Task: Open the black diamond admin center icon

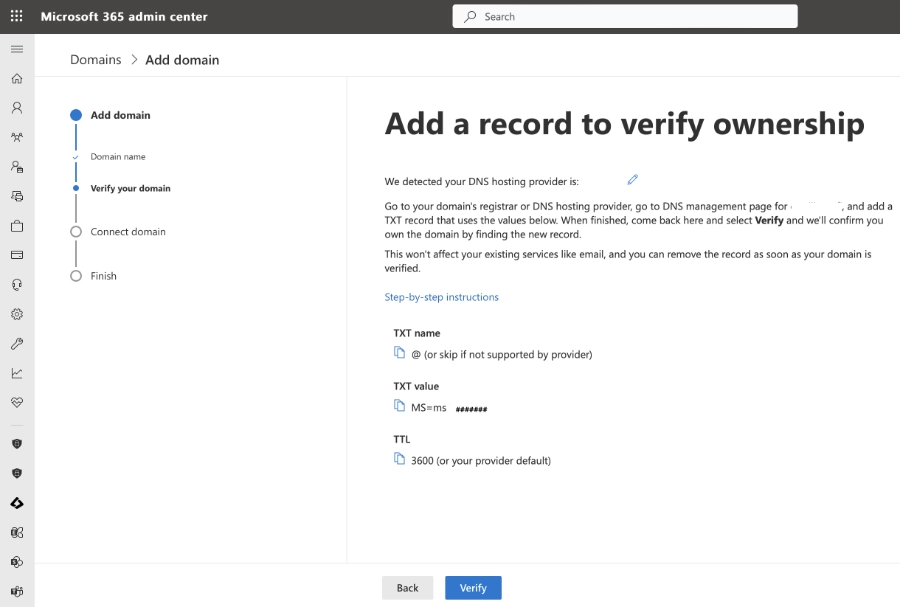Action: 17,503
